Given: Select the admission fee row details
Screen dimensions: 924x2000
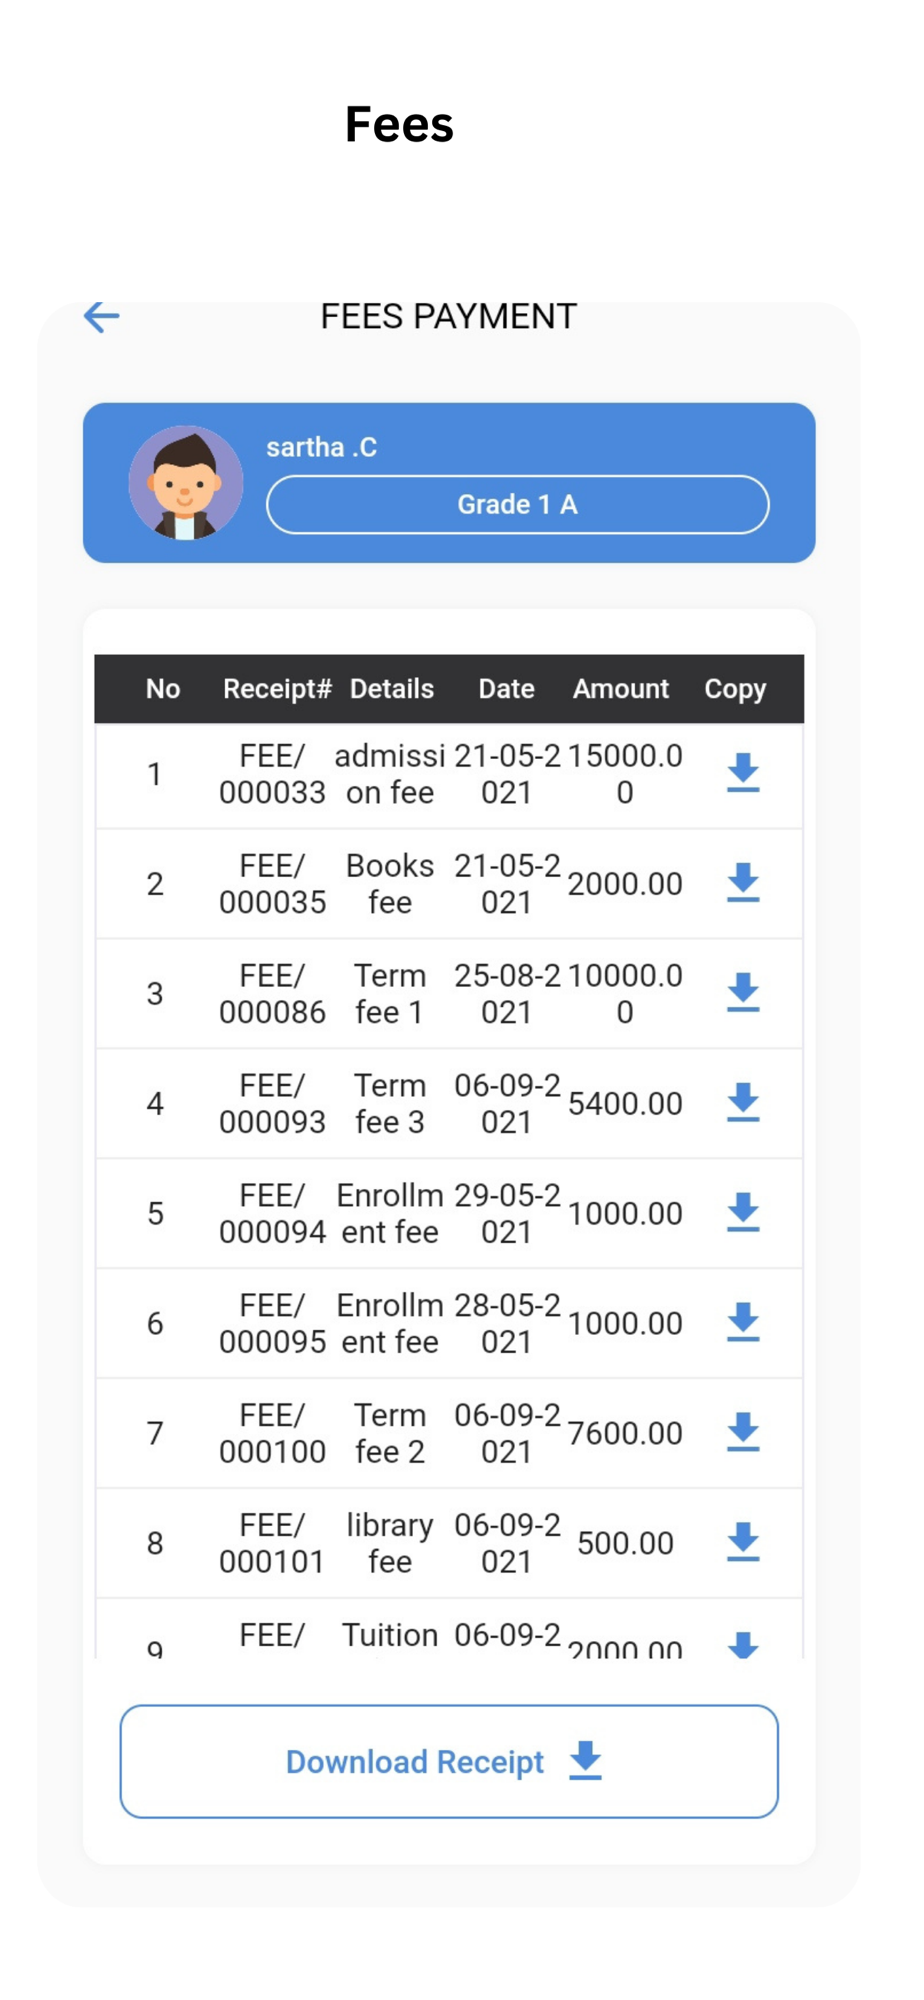Looking at the screenshot, I should [x=390, y=774].
